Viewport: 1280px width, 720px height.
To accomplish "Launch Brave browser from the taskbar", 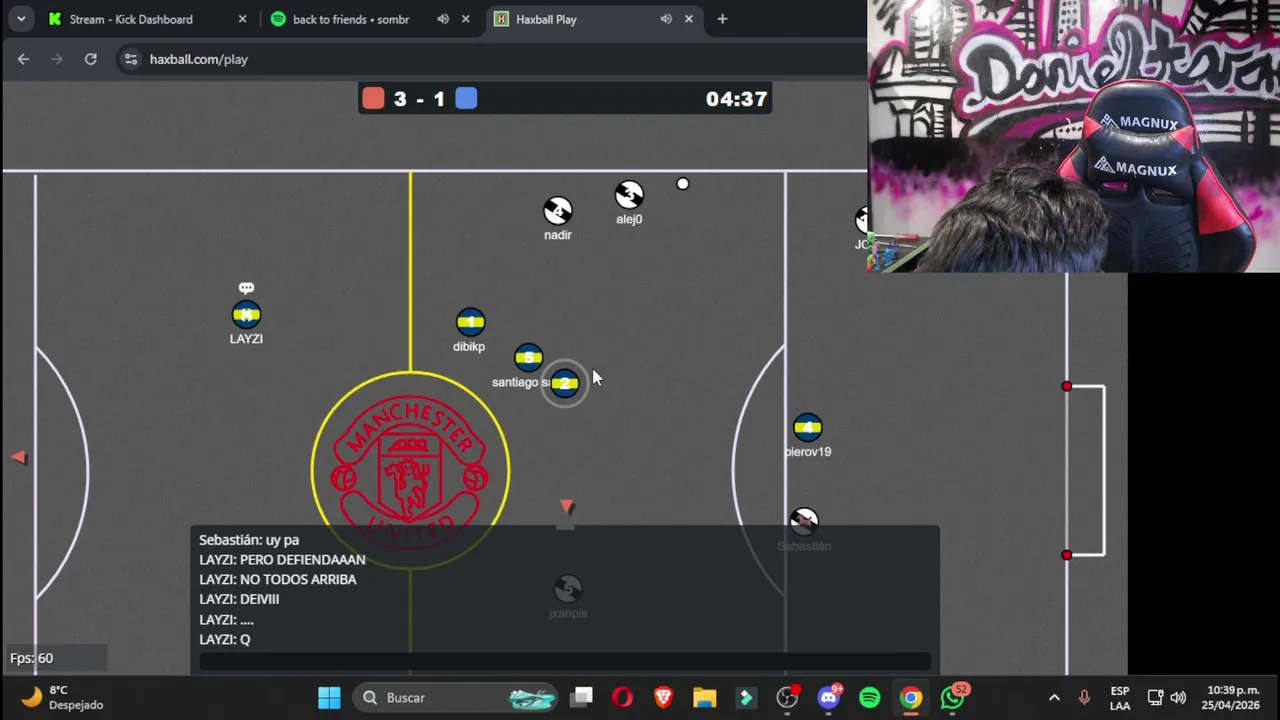I will [663, 697].
